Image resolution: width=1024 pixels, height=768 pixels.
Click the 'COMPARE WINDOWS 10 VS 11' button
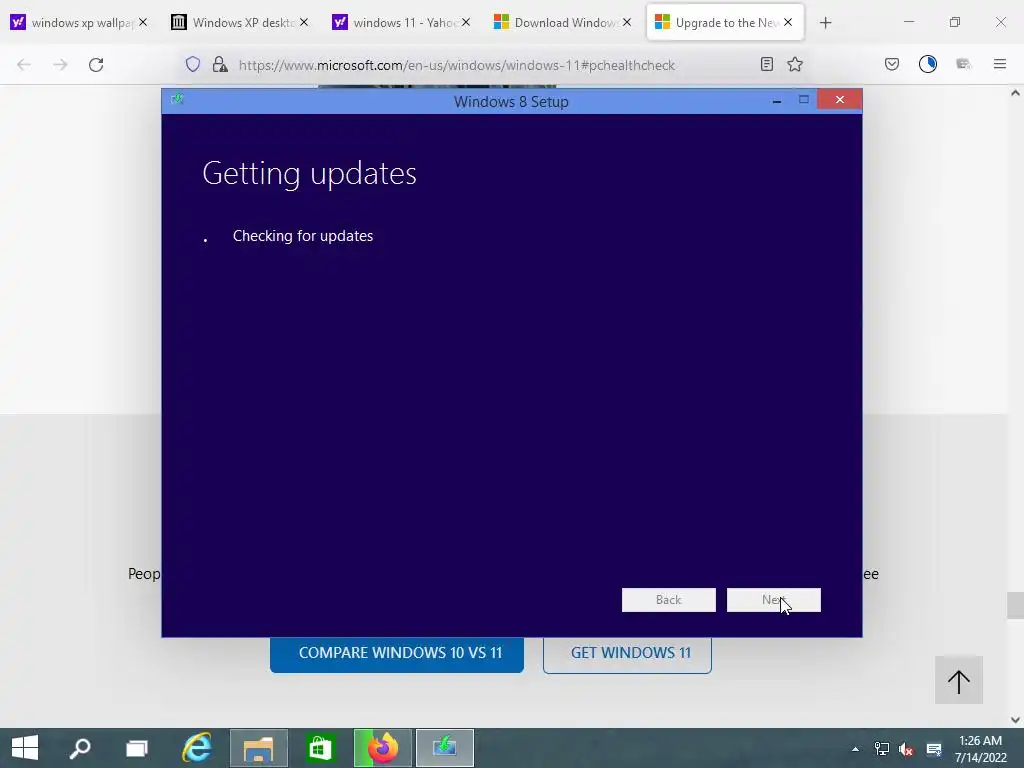[x=396, y=654]
